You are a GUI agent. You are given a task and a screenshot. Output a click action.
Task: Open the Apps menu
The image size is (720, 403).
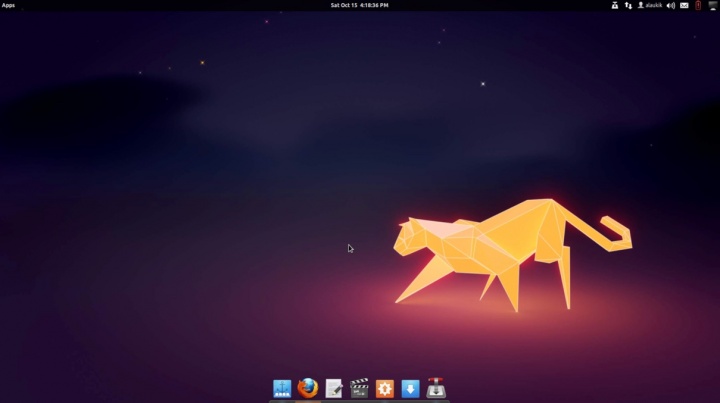(x=8, y=5)
